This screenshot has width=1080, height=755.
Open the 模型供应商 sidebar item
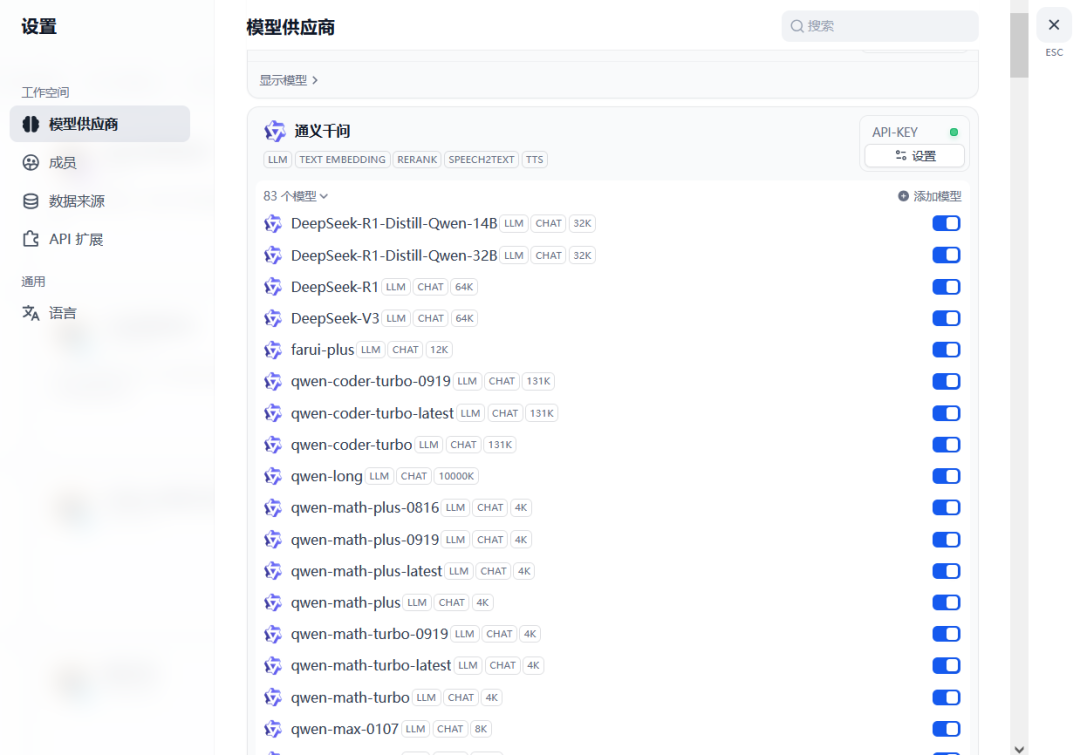click(100, 124)
